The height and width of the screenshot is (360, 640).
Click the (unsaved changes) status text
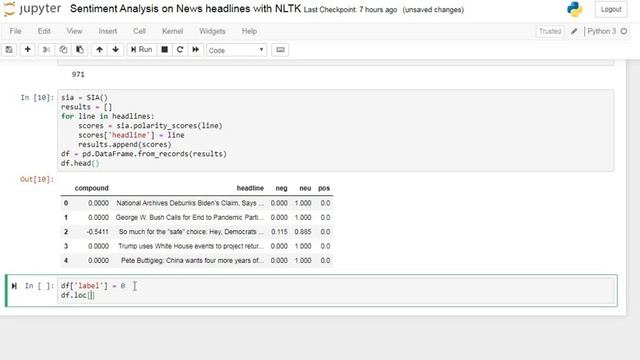tap(433, 10)
